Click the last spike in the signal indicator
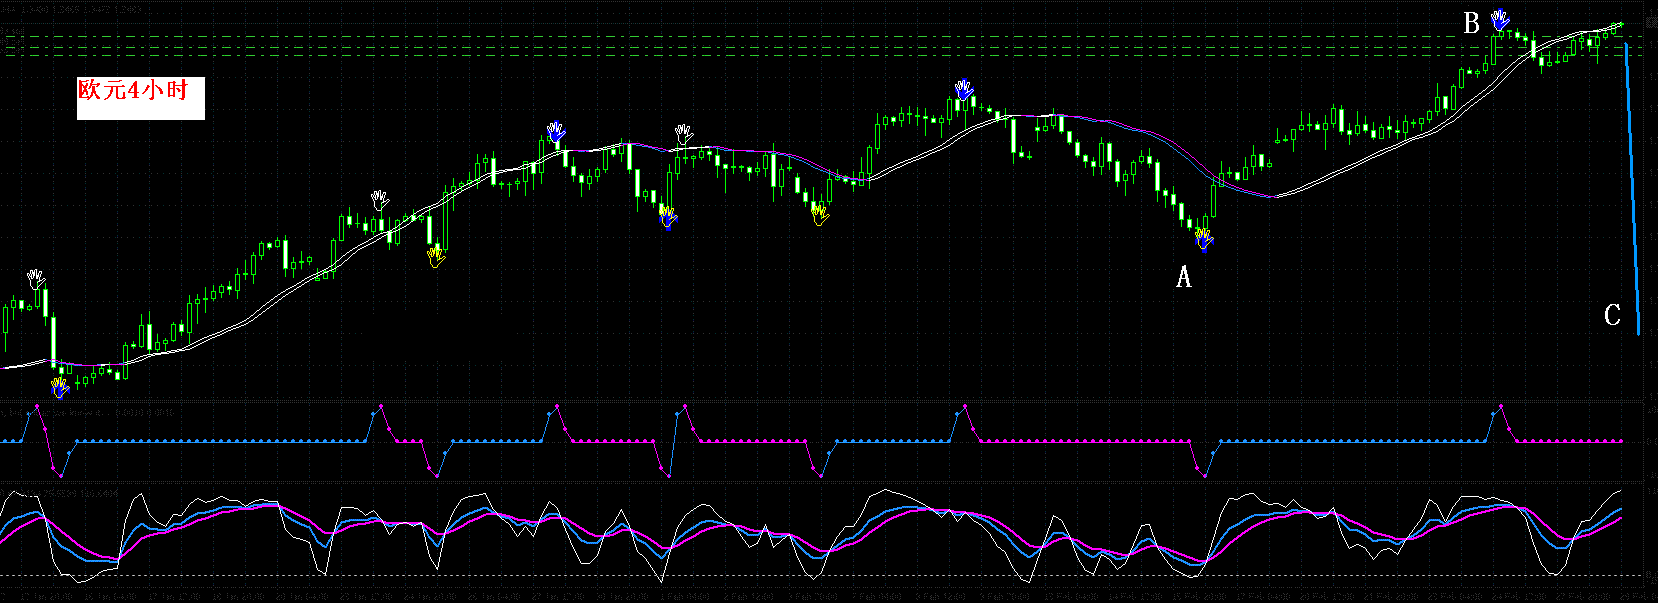The image size is (1658, 603). pyautogui.click(x=1499, y=406)
